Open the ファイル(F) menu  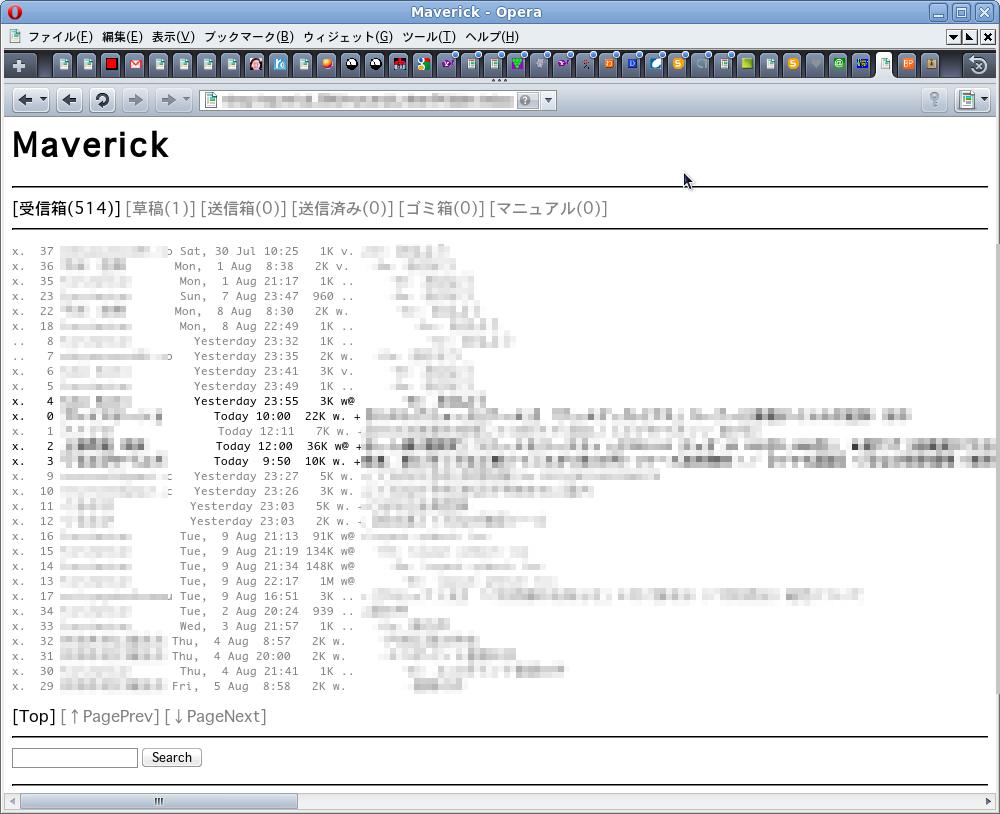59,37
